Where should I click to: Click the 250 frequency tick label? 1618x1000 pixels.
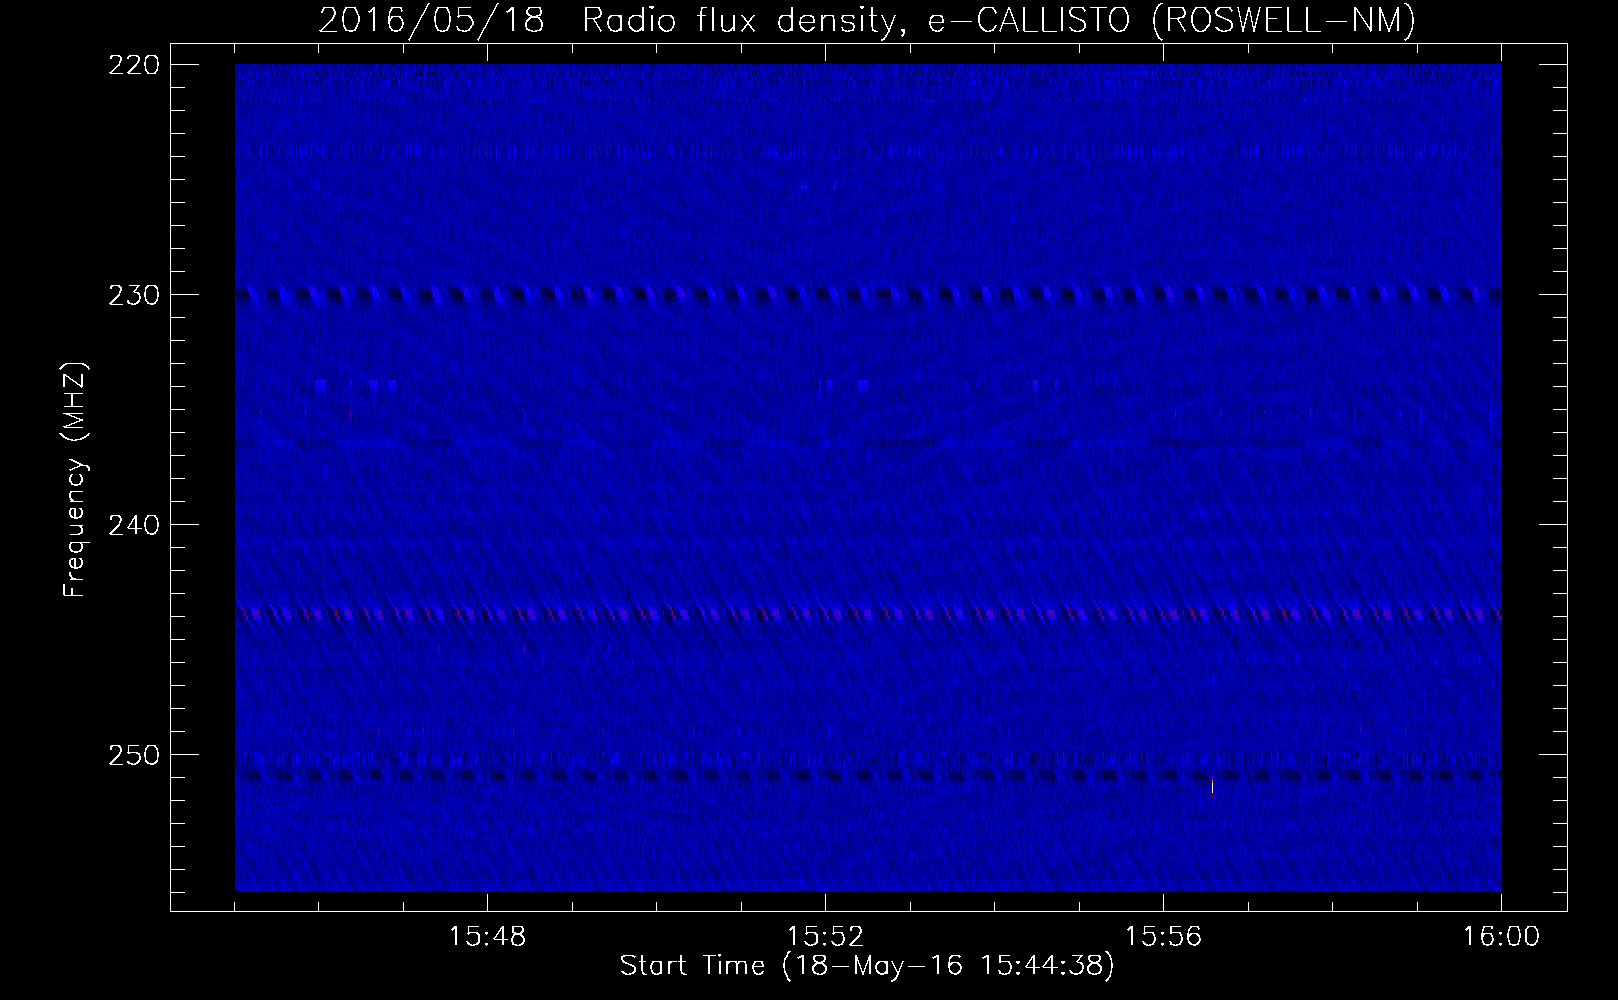133,754
